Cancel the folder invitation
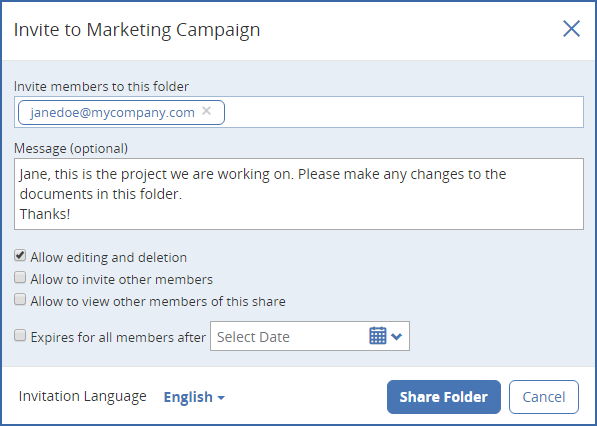This screenshot has width=597, height=426. tap(544, 397)
